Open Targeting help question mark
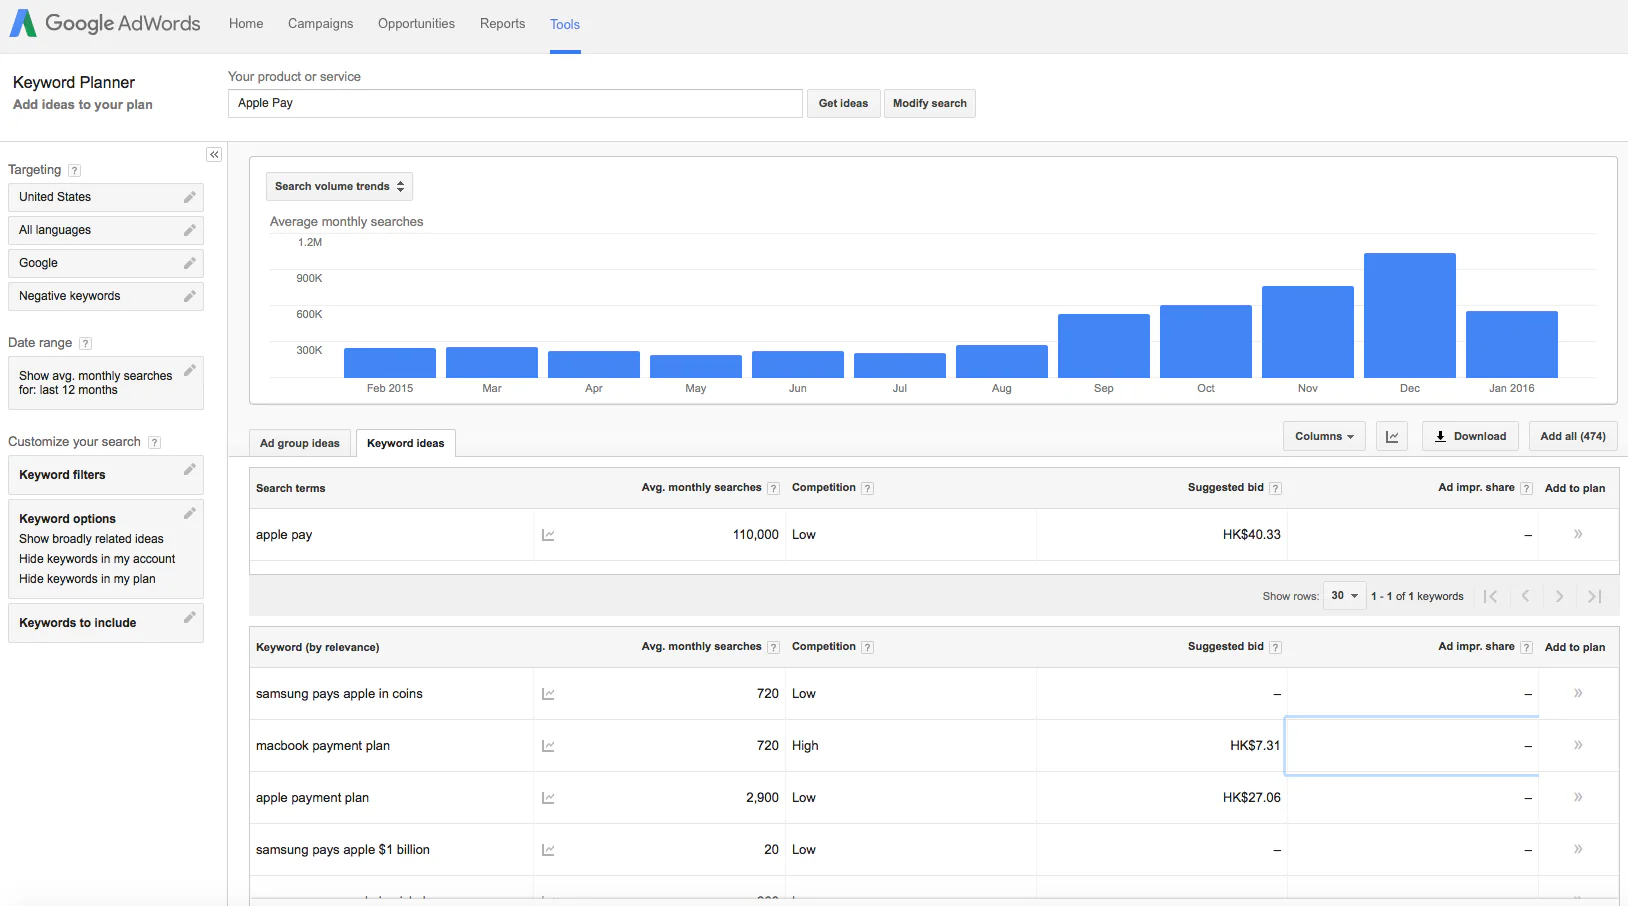Screen dimensions: 1628x906 (x=74, y=170)
